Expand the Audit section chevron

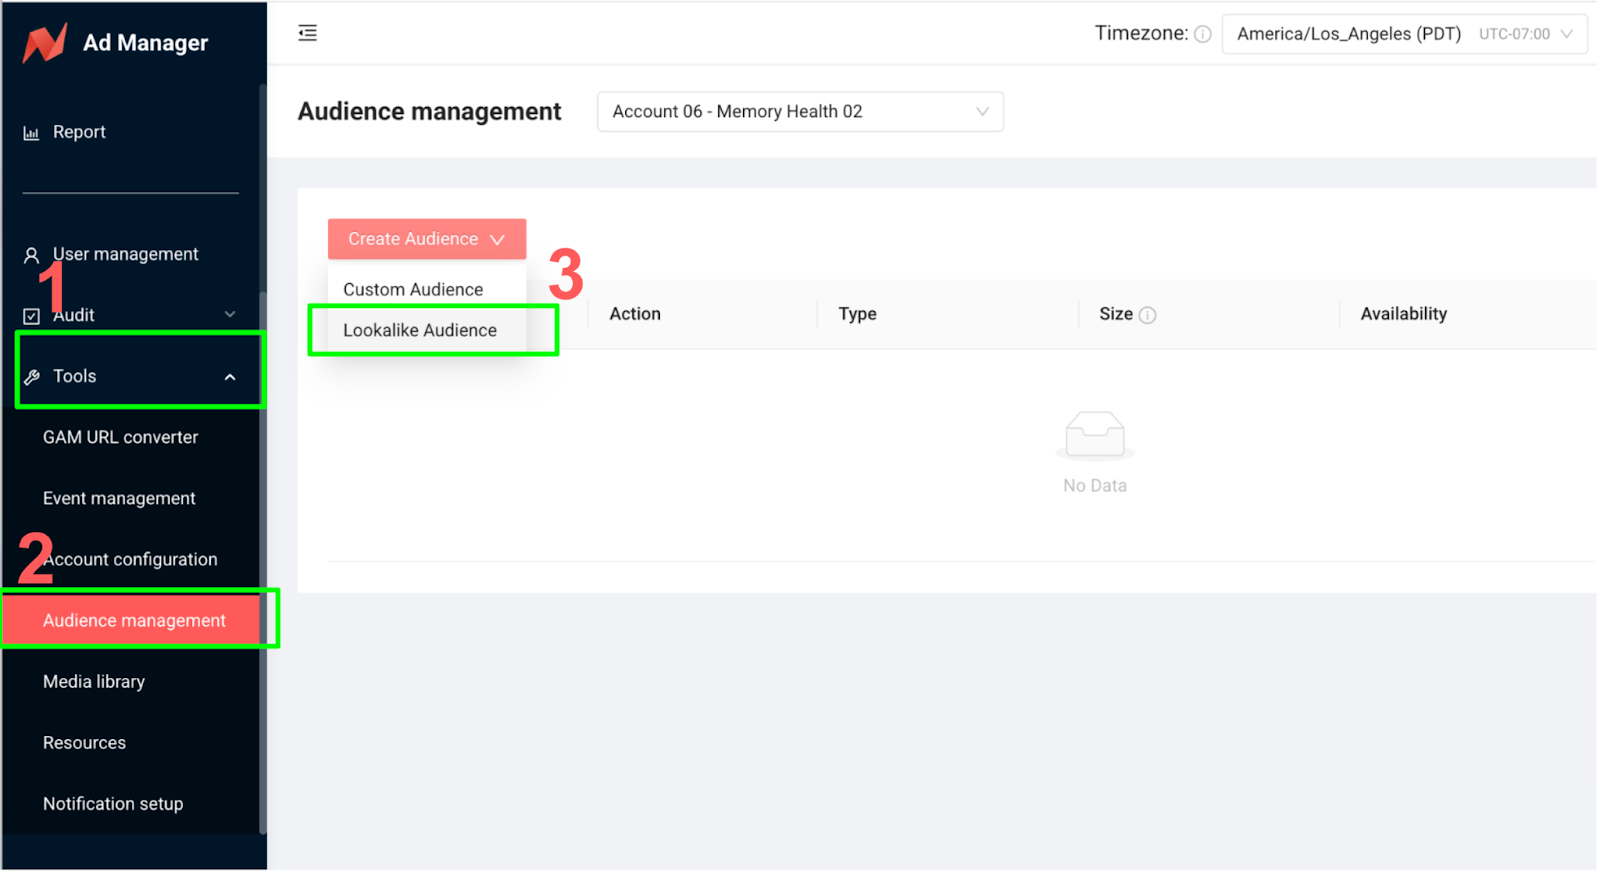click(x=230, y=315)
